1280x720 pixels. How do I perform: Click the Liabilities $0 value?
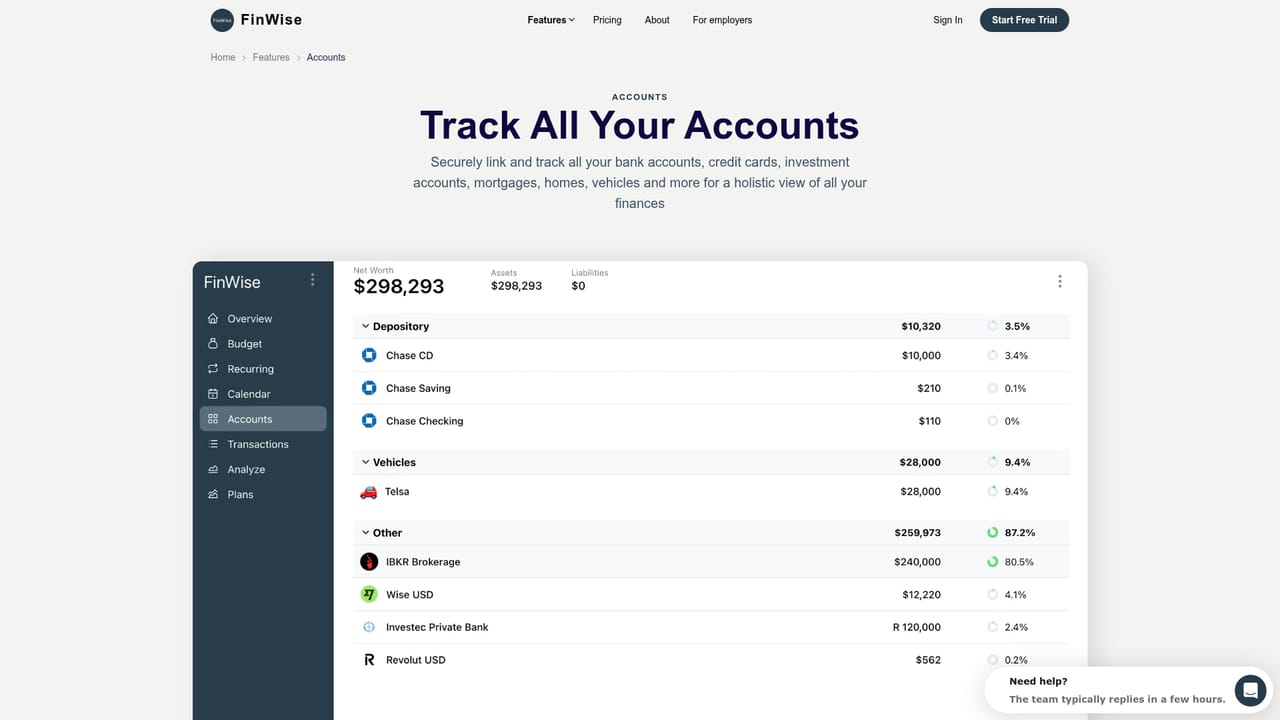pyautogui.click(x=578, y=286)
